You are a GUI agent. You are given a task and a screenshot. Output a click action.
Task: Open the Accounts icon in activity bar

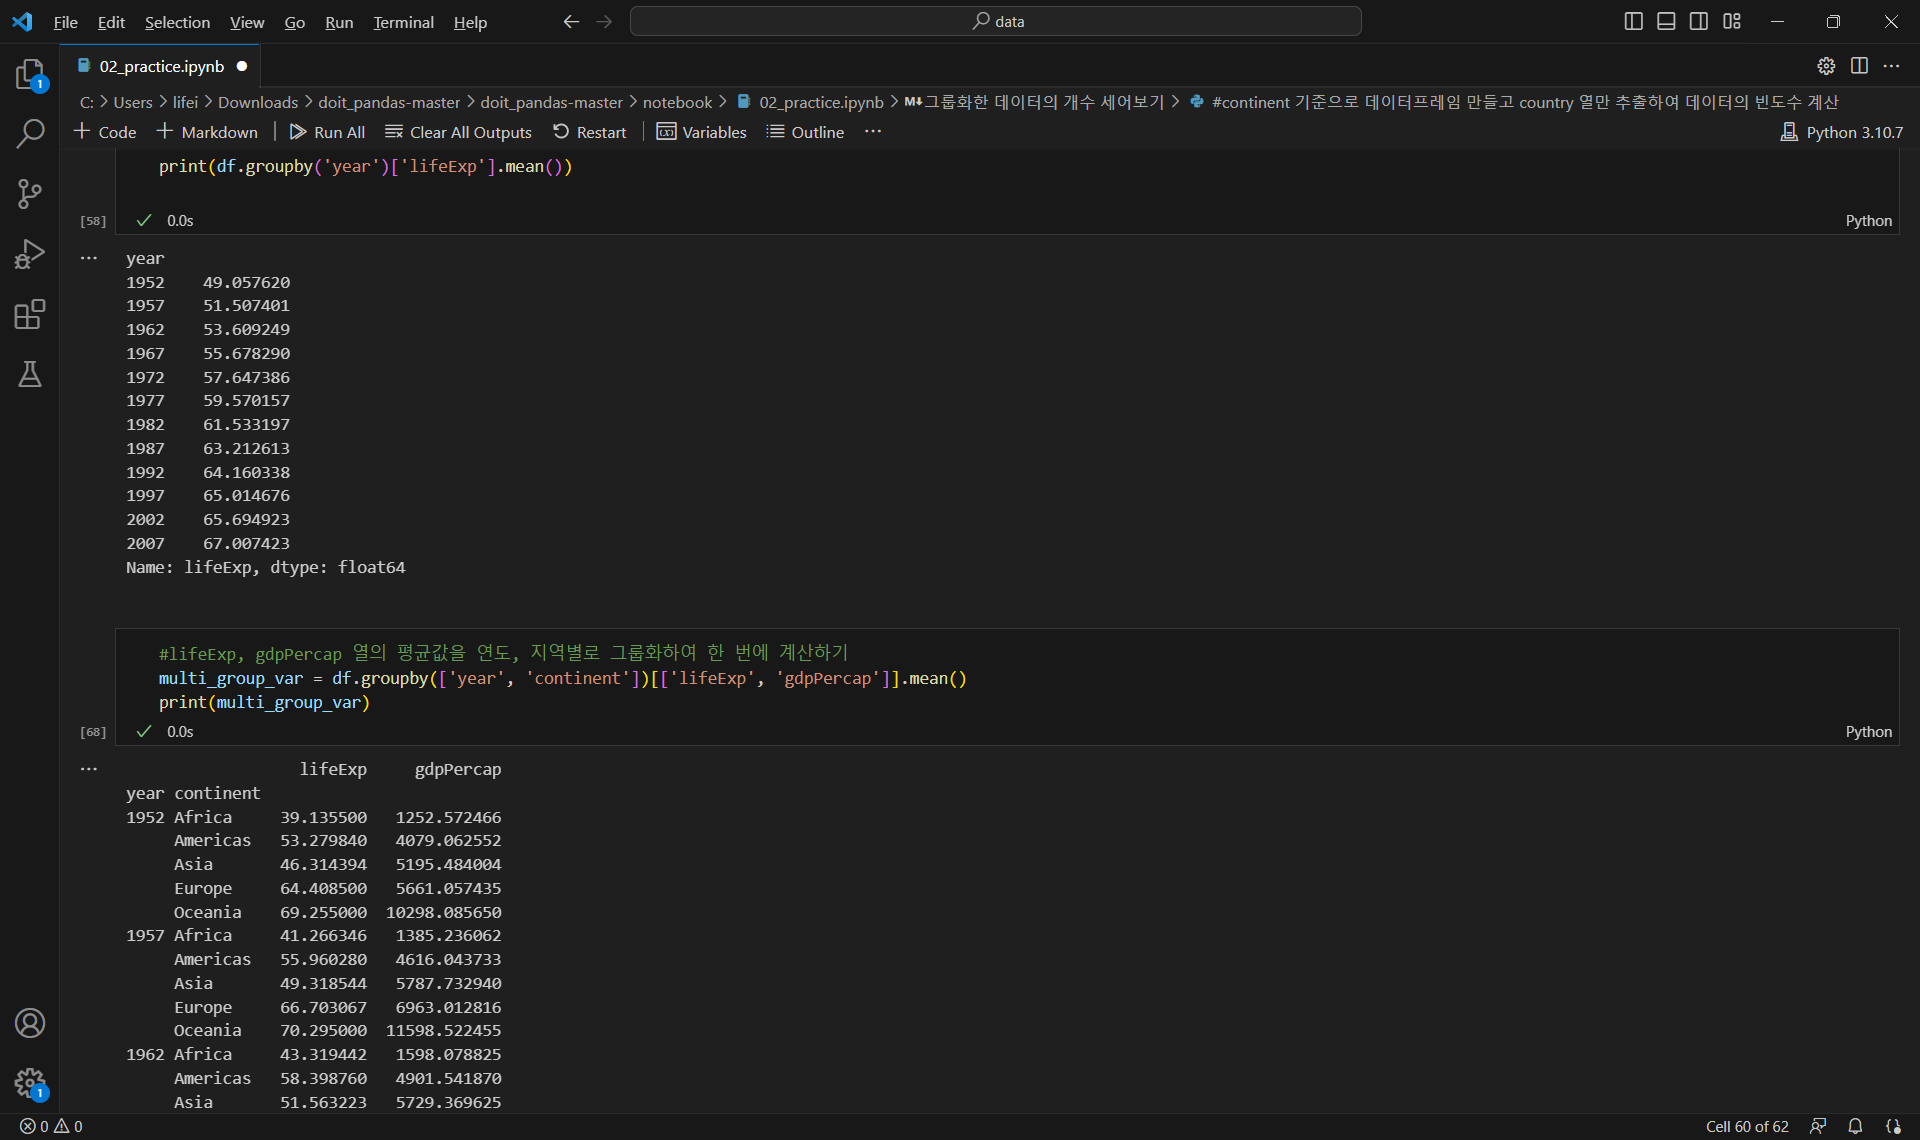(x=30, y=1023)
